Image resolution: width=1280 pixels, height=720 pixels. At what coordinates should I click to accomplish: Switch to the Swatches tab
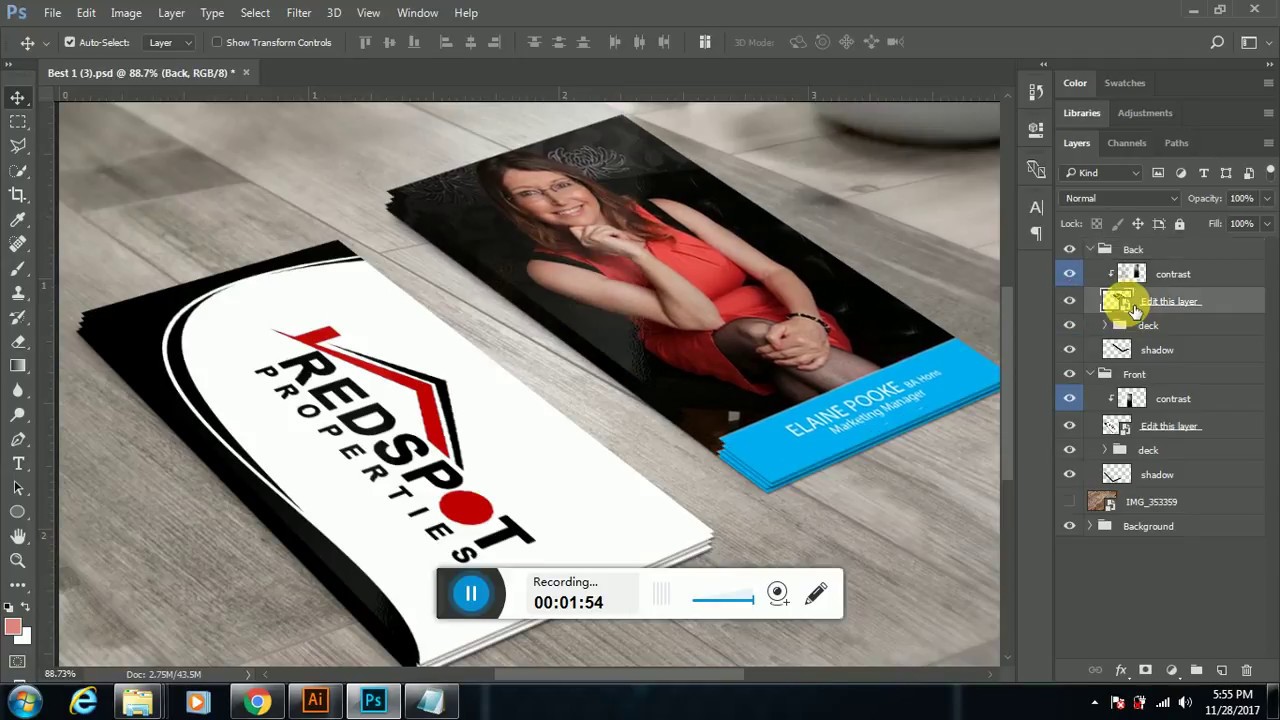coord(1125,83)
